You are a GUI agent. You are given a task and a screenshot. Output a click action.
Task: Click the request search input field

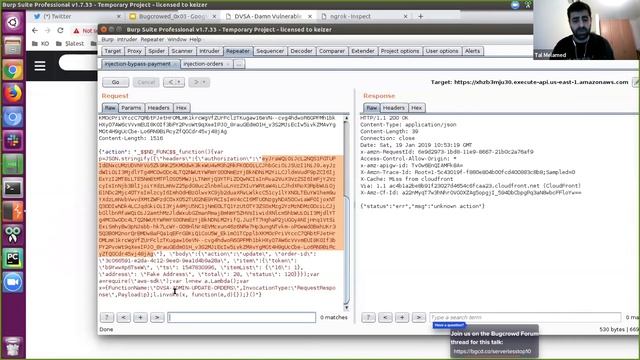click(242, 317)
